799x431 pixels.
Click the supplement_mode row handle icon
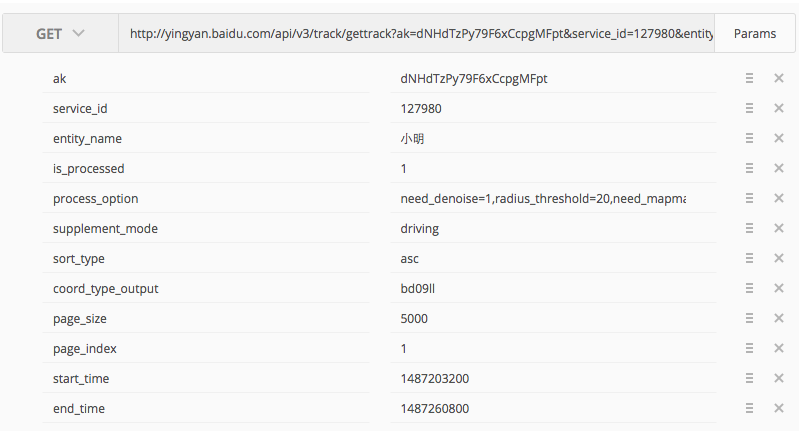point(749,229)
